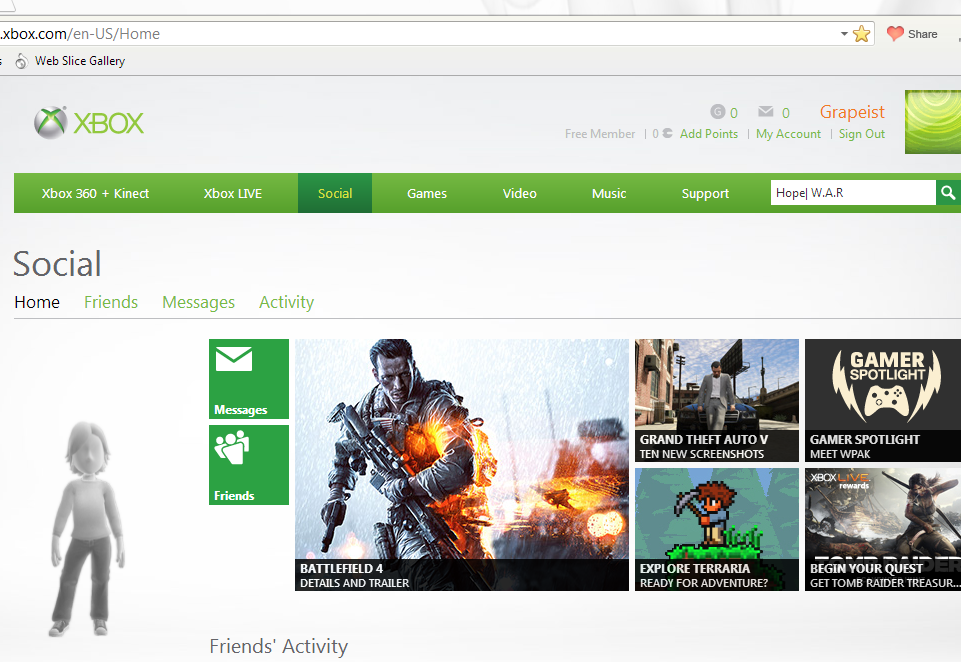Click the Xbox logo
This screenshot has height=662, width=961.
pyautogui.click(x=89, y=123)
